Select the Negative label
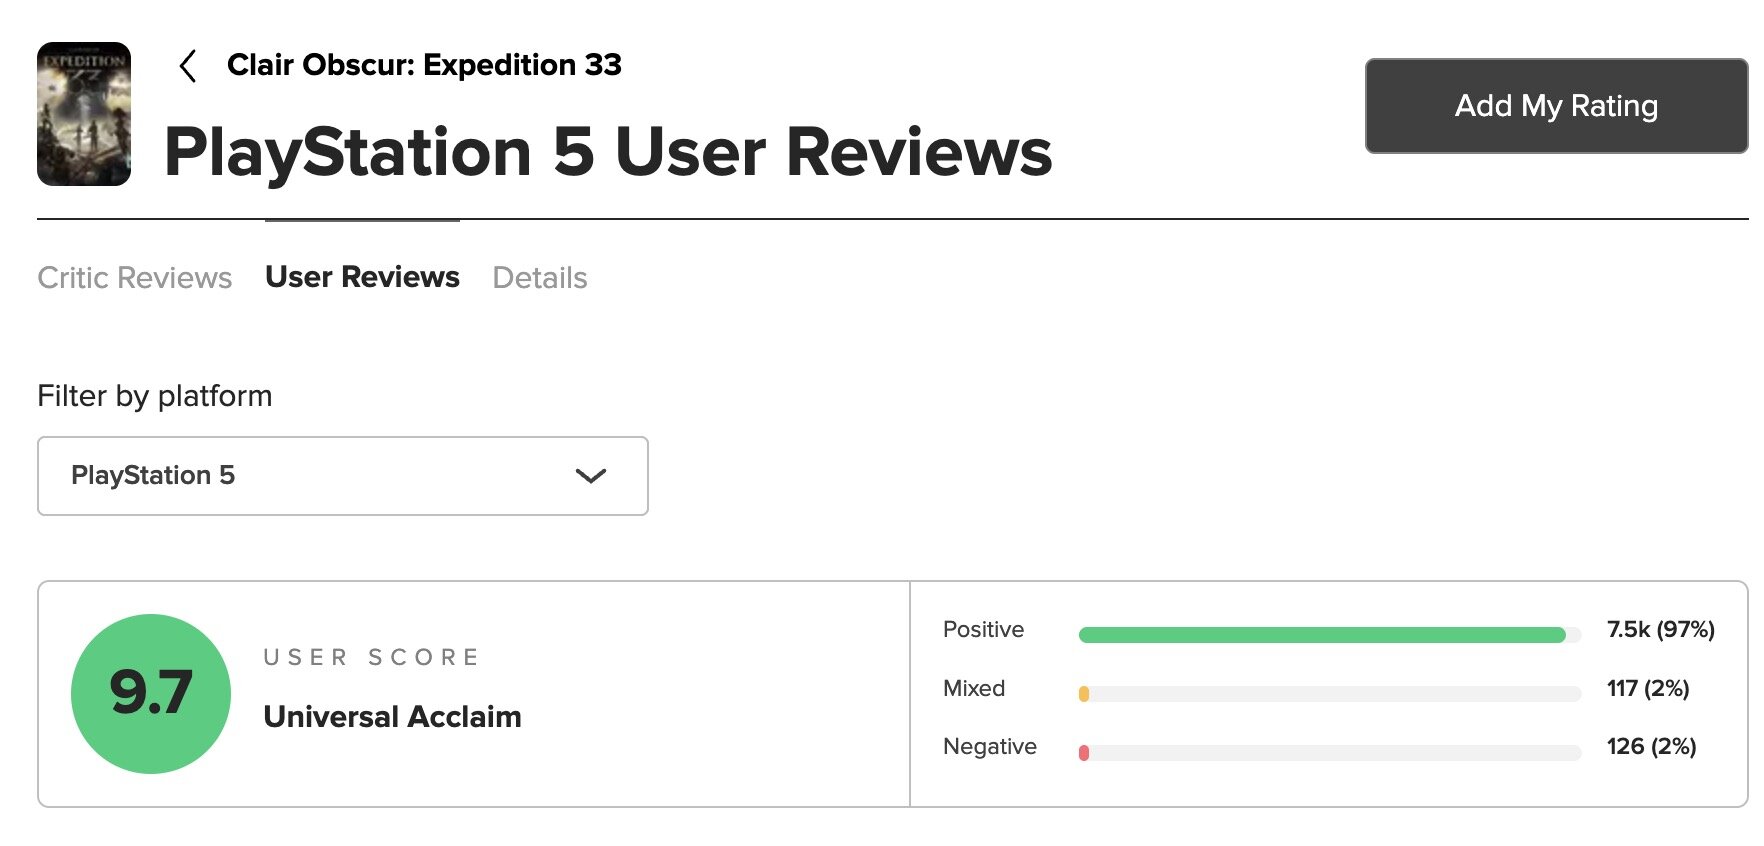 point(989,746)
